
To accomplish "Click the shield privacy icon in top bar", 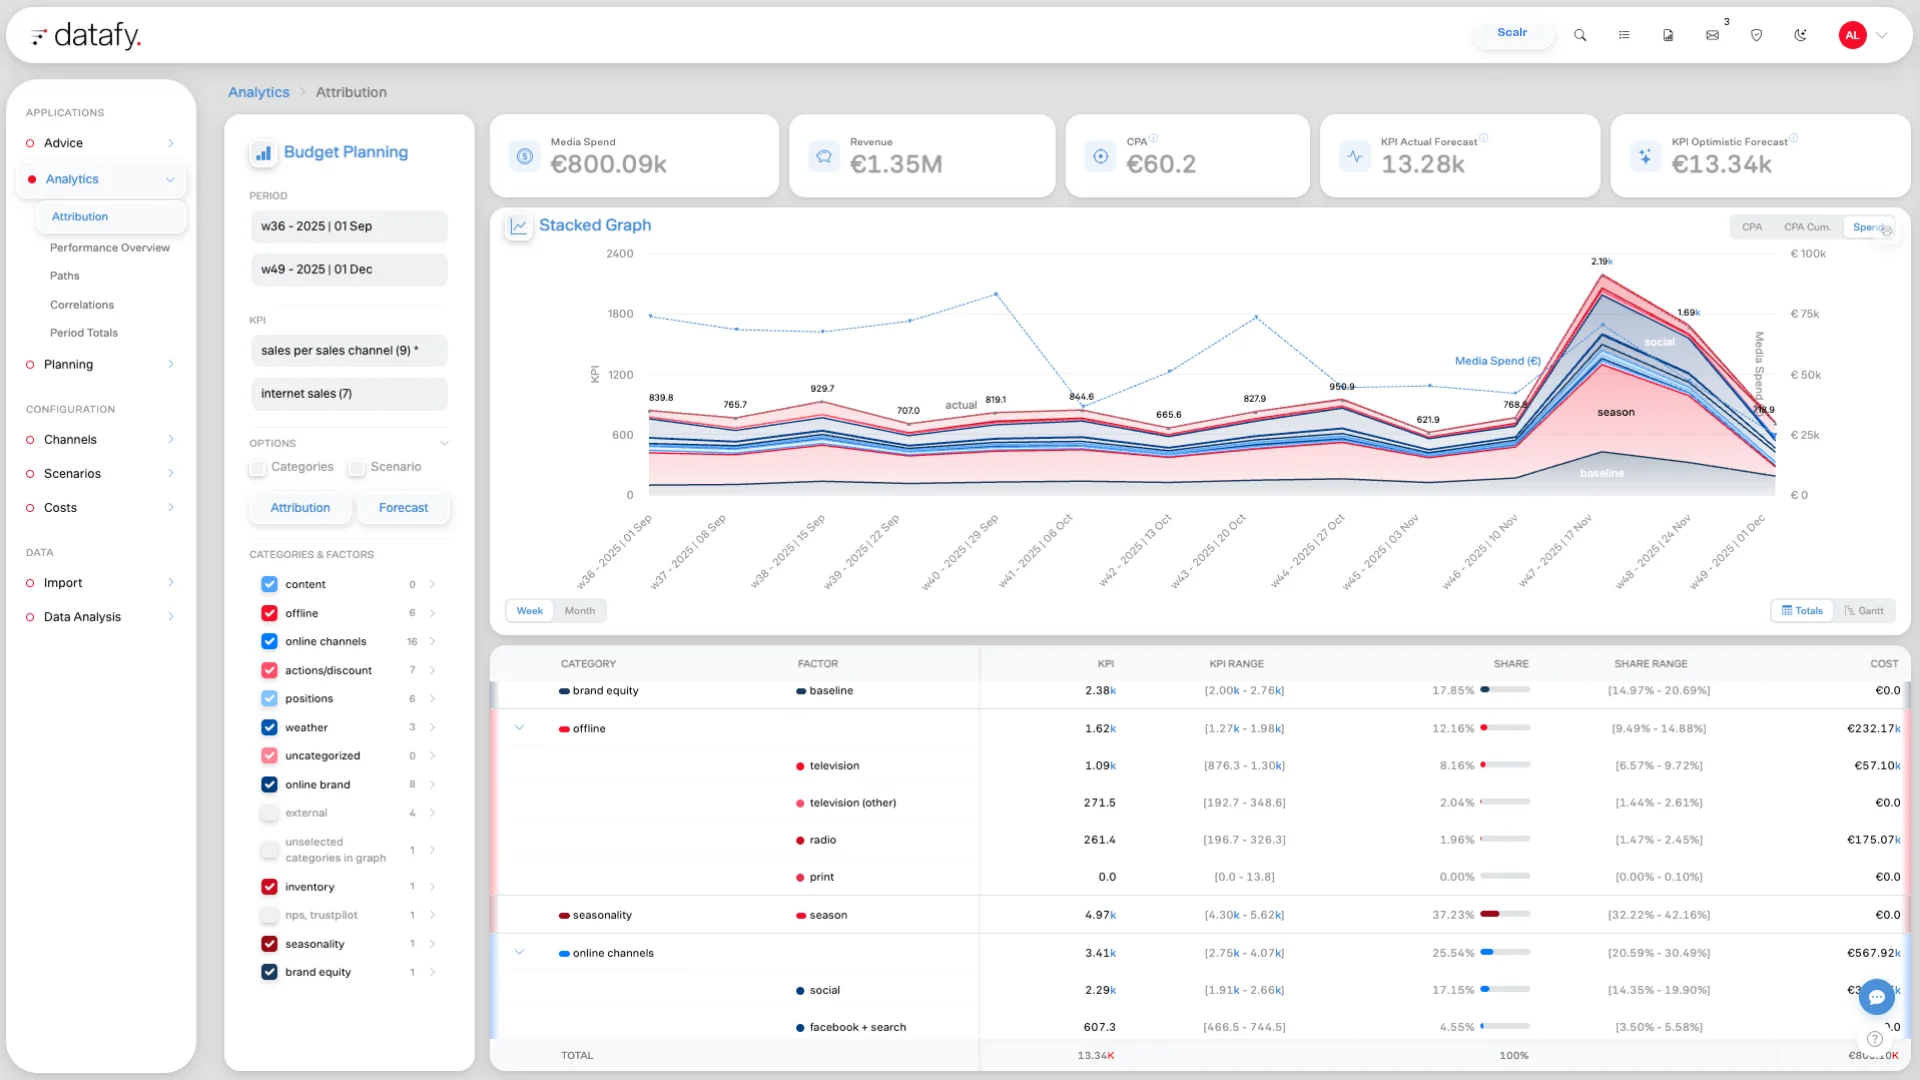I will point(1757,35).
